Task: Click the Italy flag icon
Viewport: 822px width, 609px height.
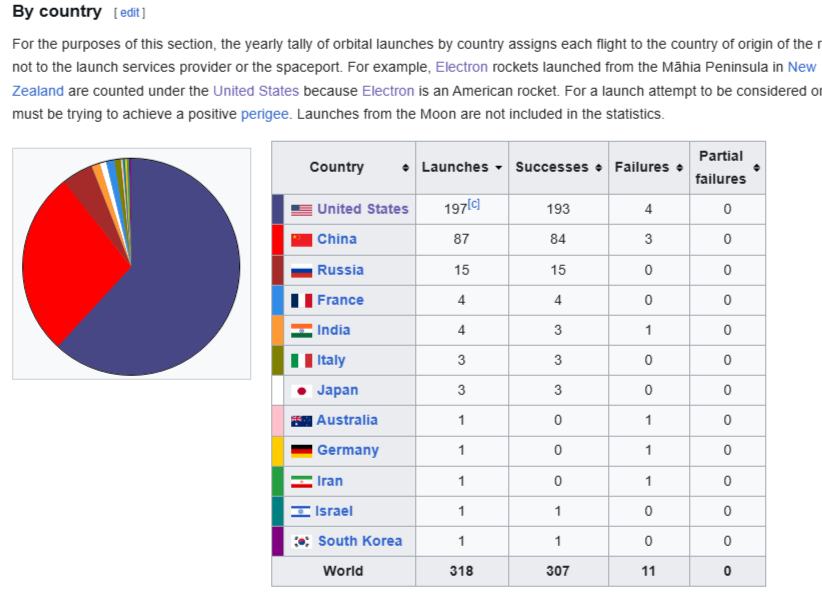Action: [301, 361]
